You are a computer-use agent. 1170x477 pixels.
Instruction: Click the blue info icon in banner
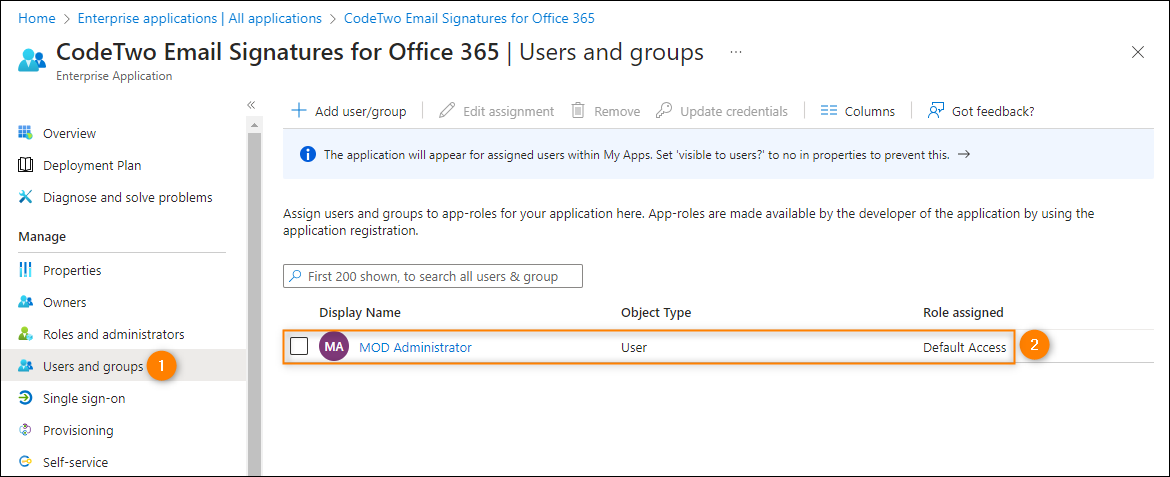[x=307, y=155]
